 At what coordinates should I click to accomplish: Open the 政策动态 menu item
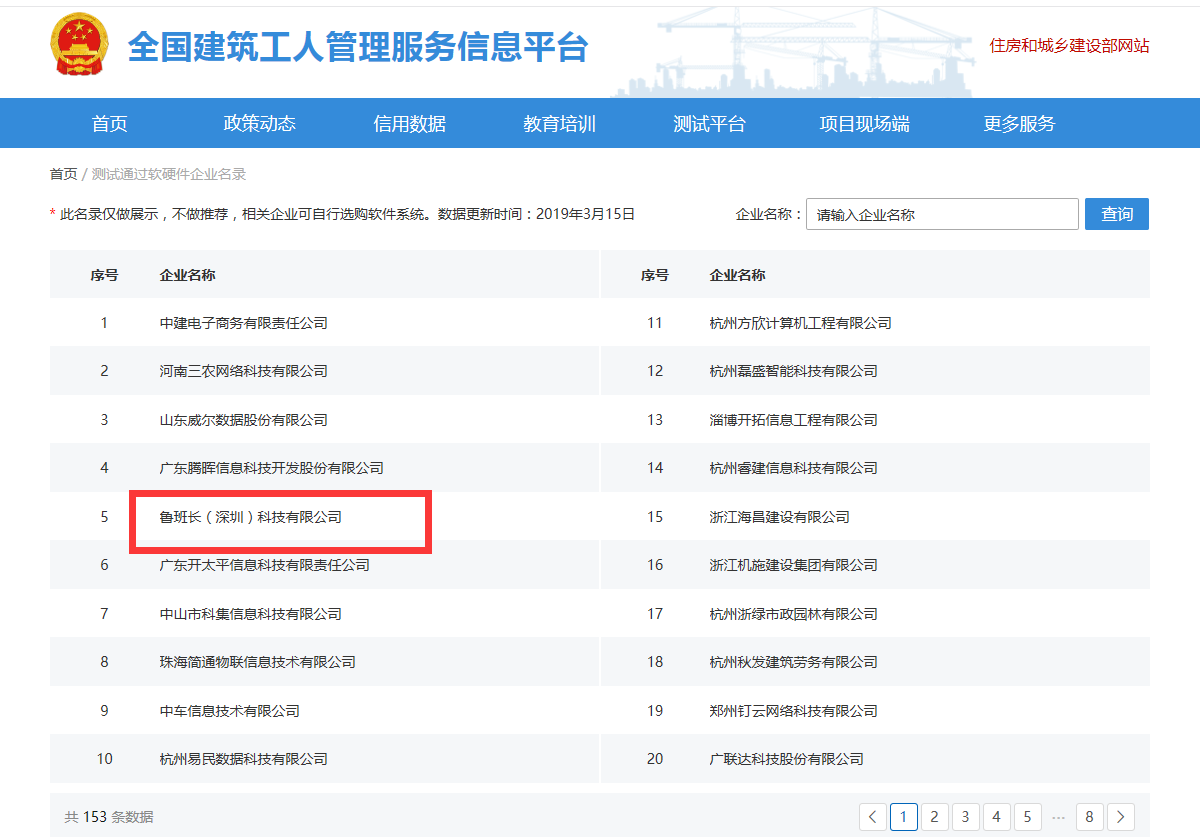coord(260,124)
